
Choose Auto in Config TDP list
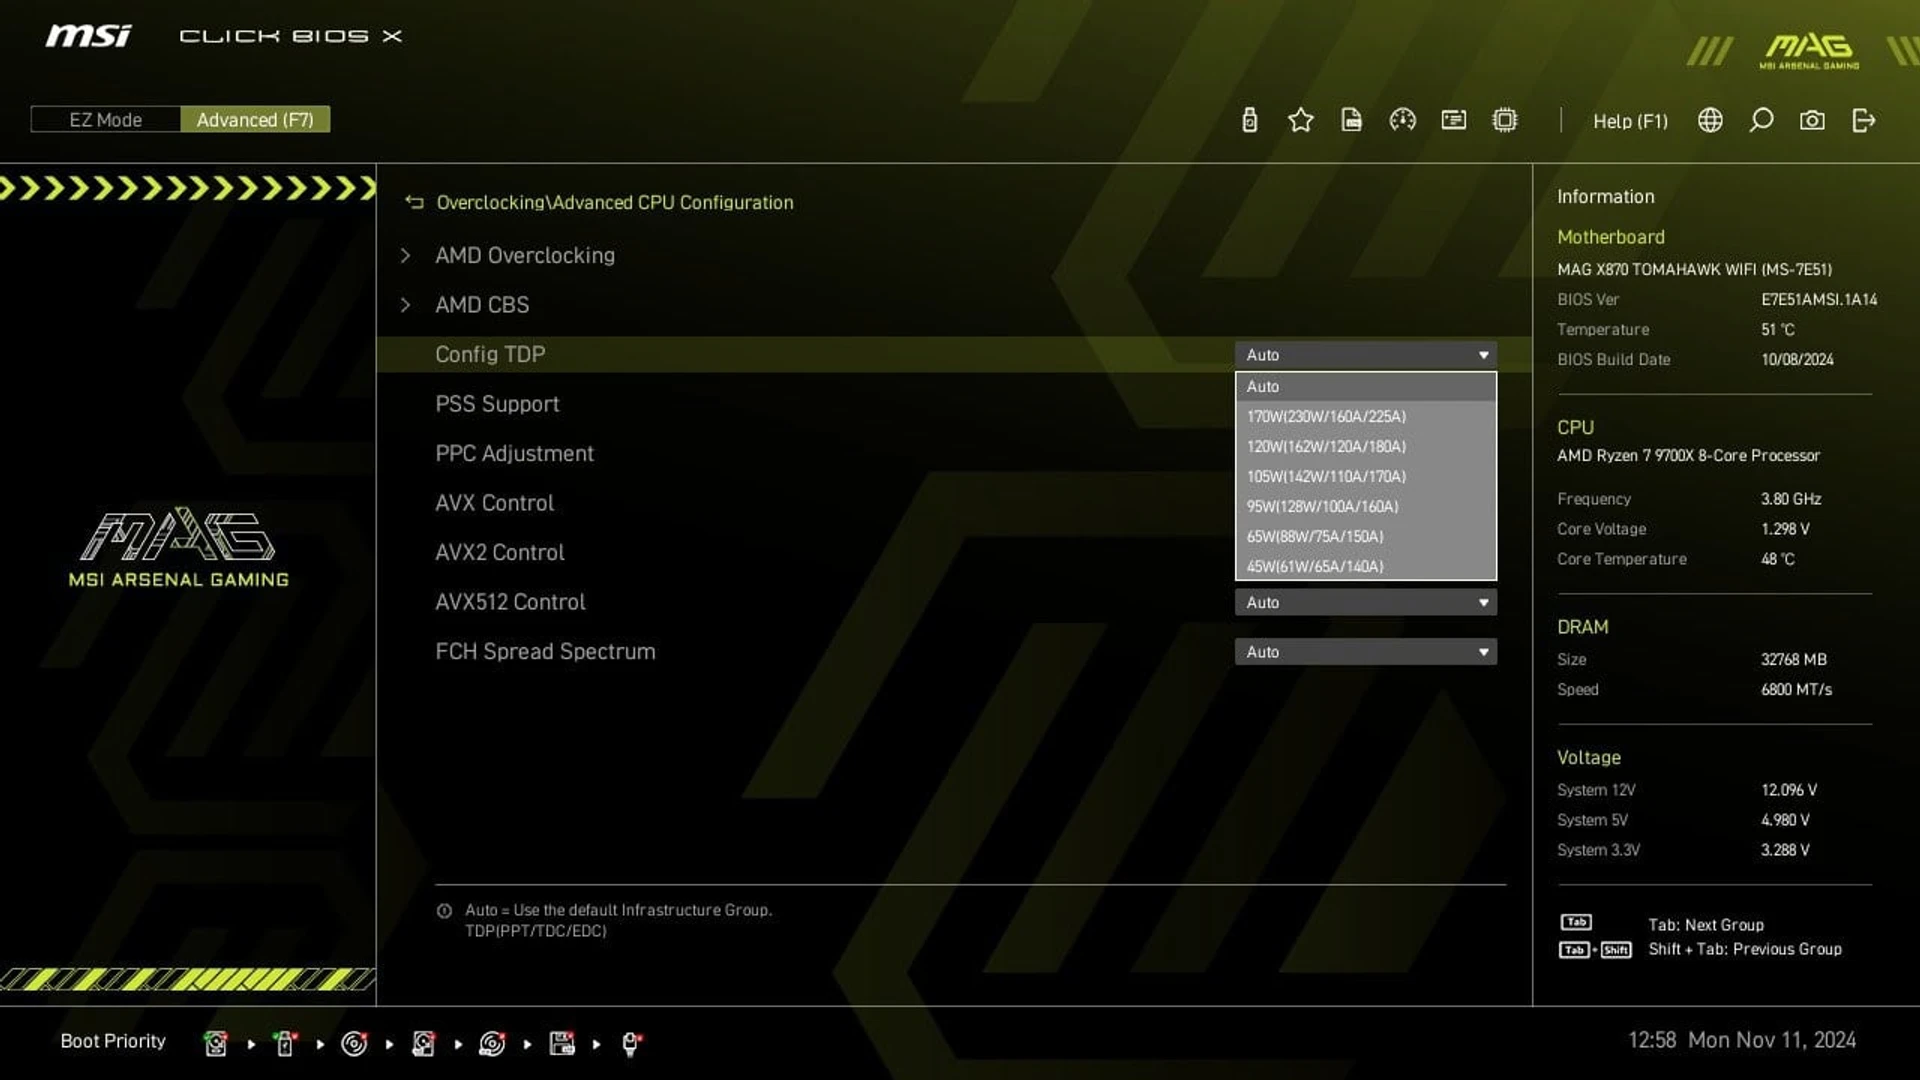[1365, 386]
